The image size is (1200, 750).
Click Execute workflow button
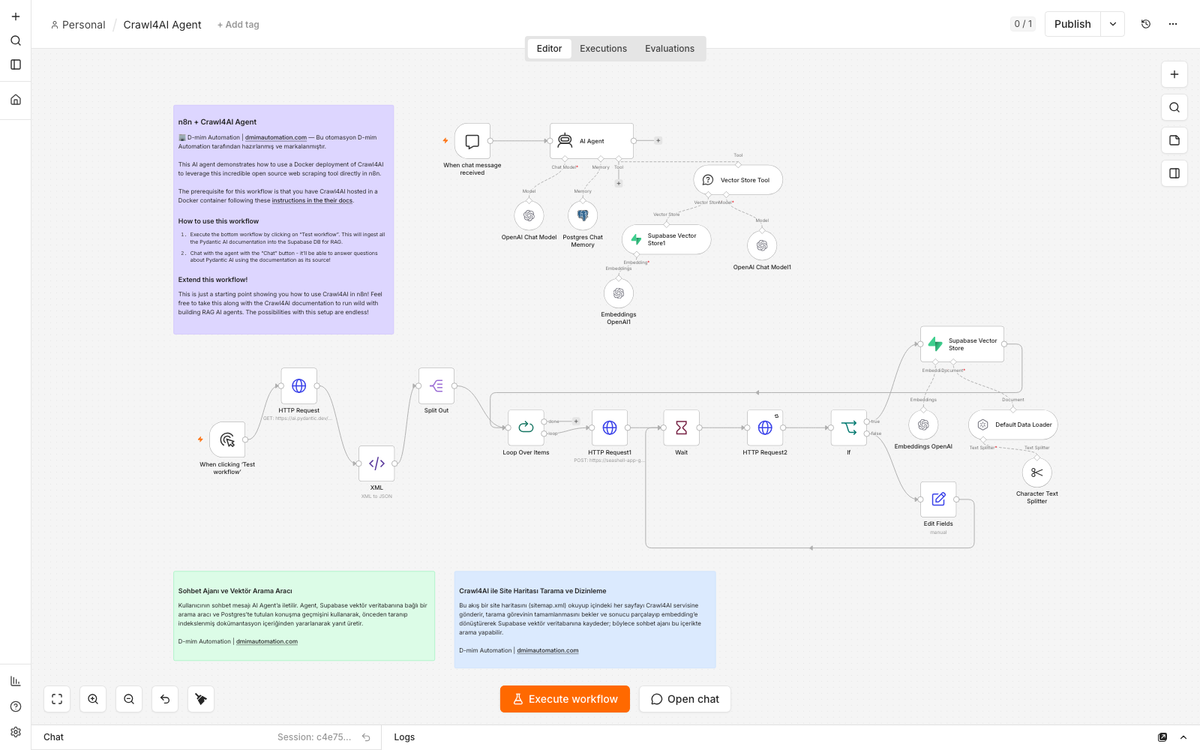(565, 699)
